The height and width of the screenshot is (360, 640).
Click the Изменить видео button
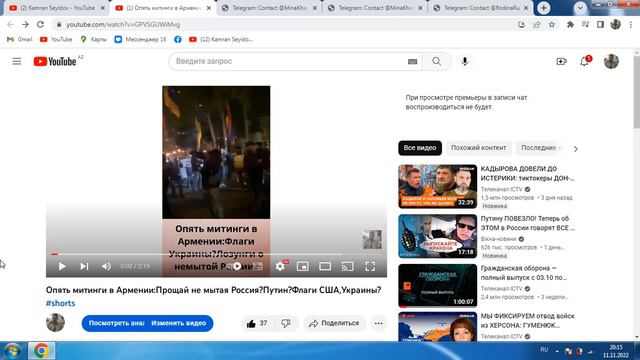pyautogui.click(x=179, y=323)
